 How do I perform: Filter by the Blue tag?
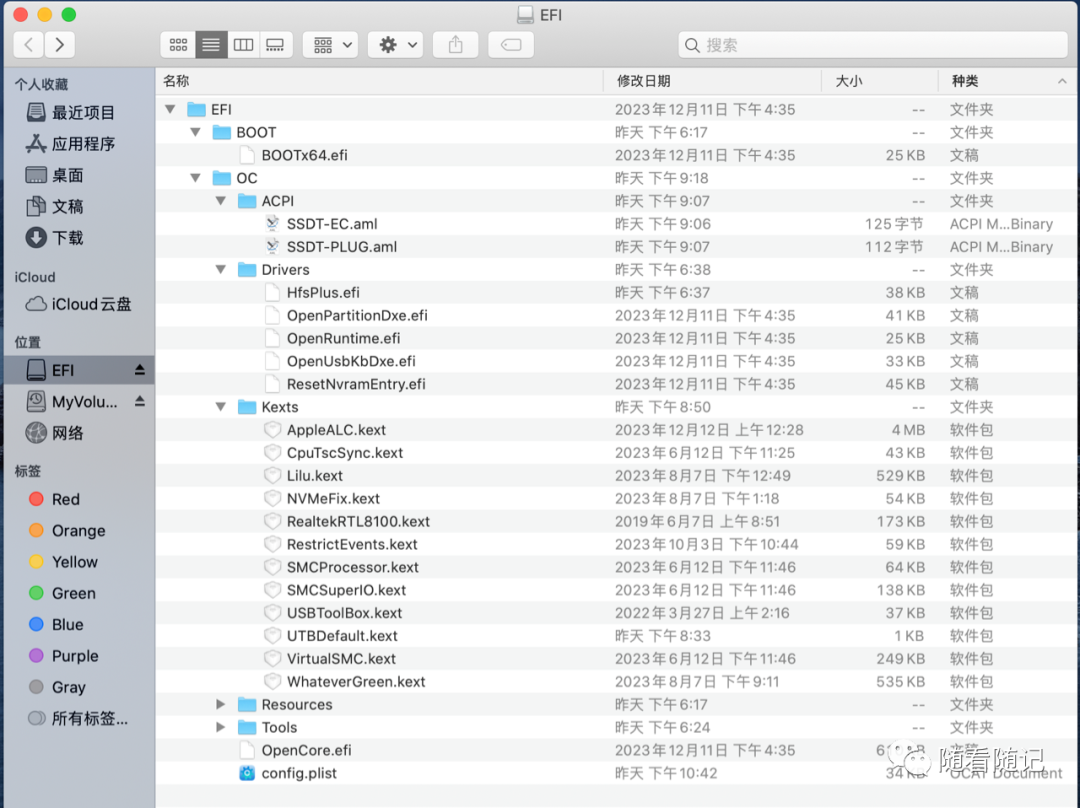coord(56,624)
